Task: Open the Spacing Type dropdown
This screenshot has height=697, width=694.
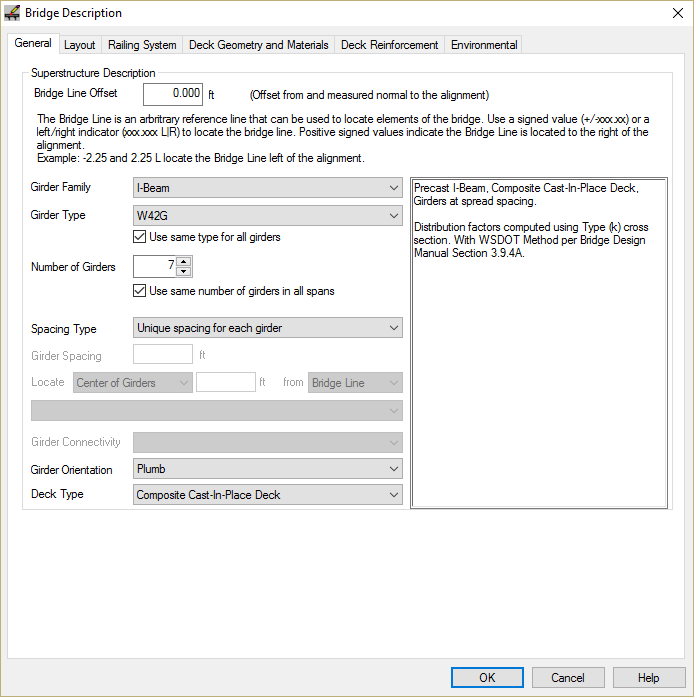Action: 267,328
